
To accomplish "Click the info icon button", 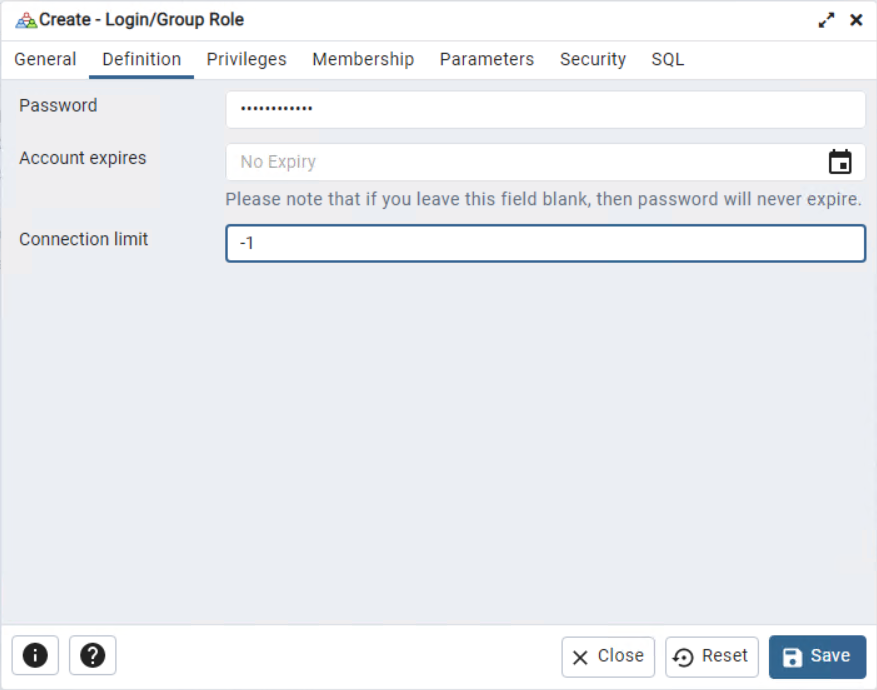I will coord(35,656).
